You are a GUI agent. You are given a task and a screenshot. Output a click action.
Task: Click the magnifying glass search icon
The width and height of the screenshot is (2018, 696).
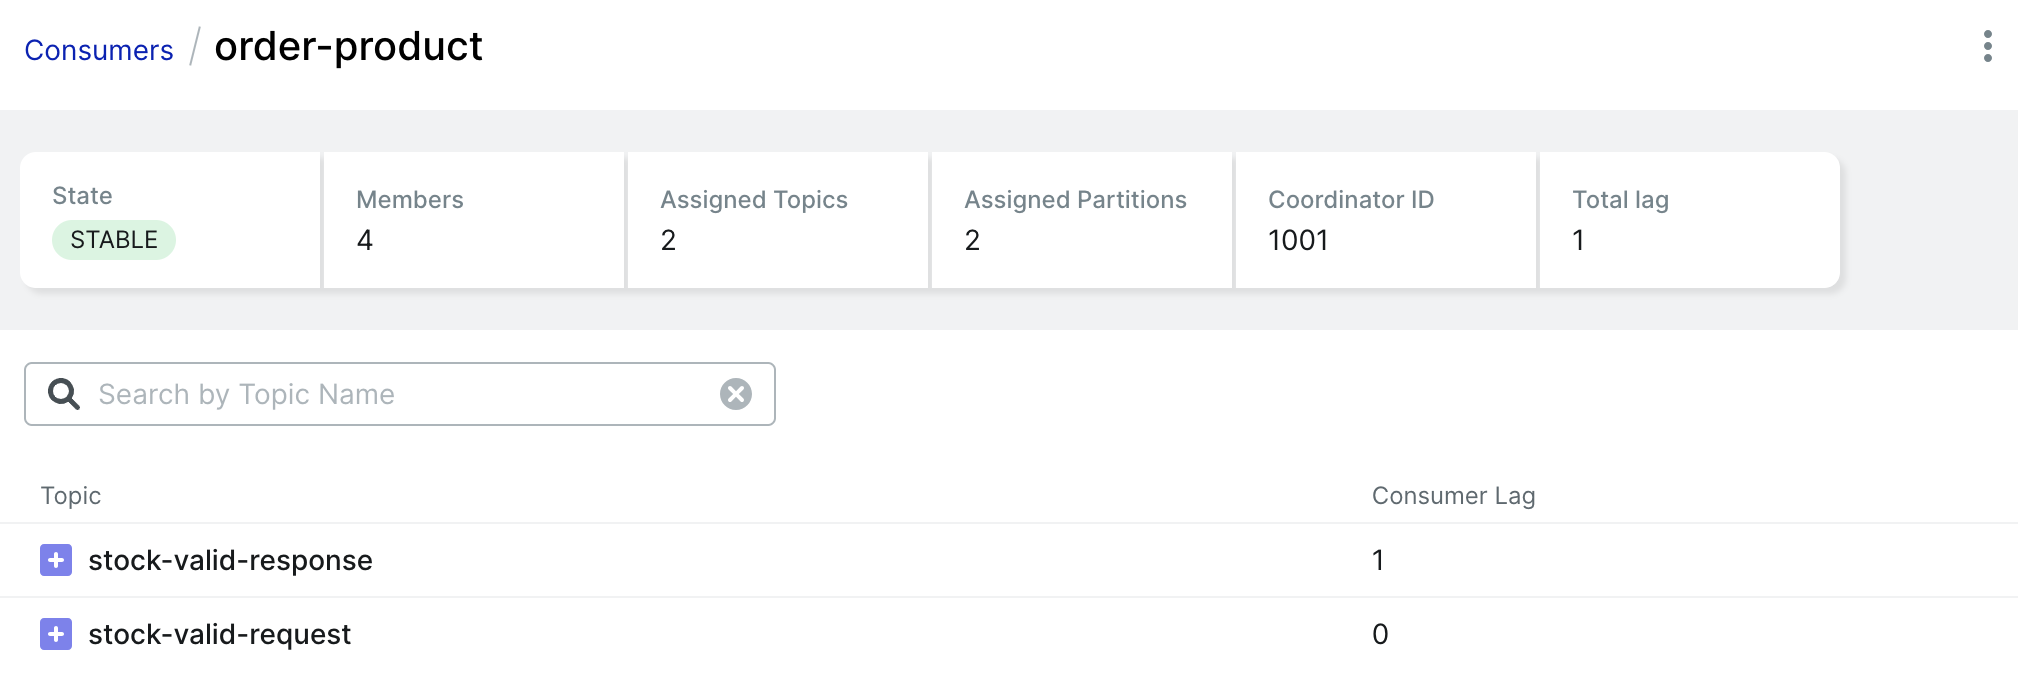(x=64, y=394)
